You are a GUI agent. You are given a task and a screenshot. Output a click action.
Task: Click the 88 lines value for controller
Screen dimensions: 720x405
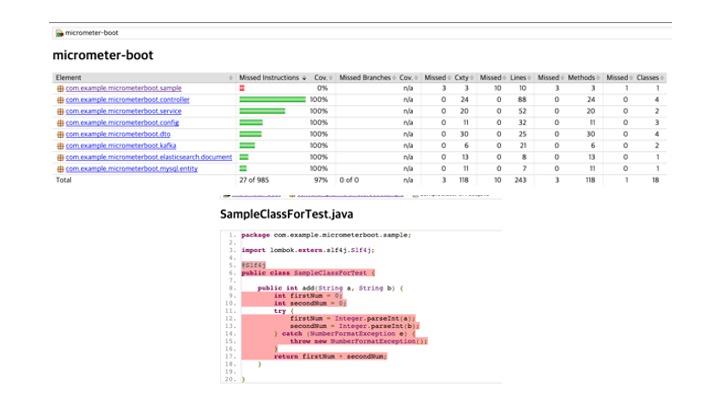click(522, 100)
